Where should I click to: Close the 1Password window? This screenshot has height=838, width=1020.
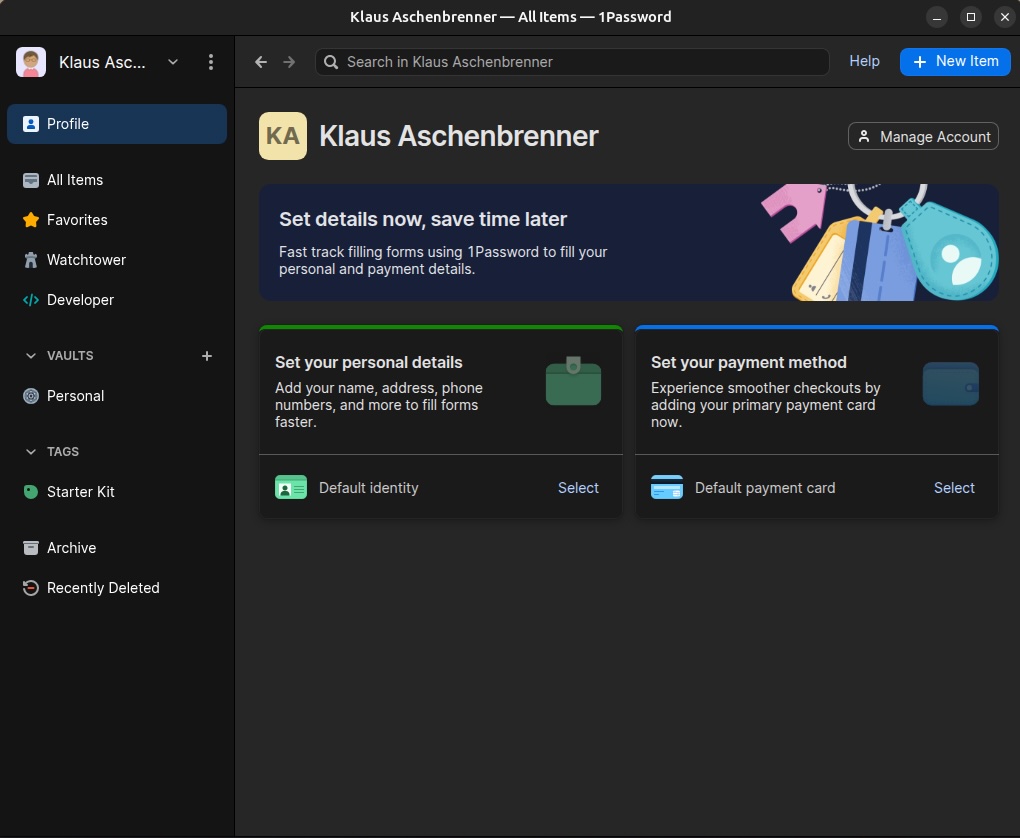[x=1004, y=18]
